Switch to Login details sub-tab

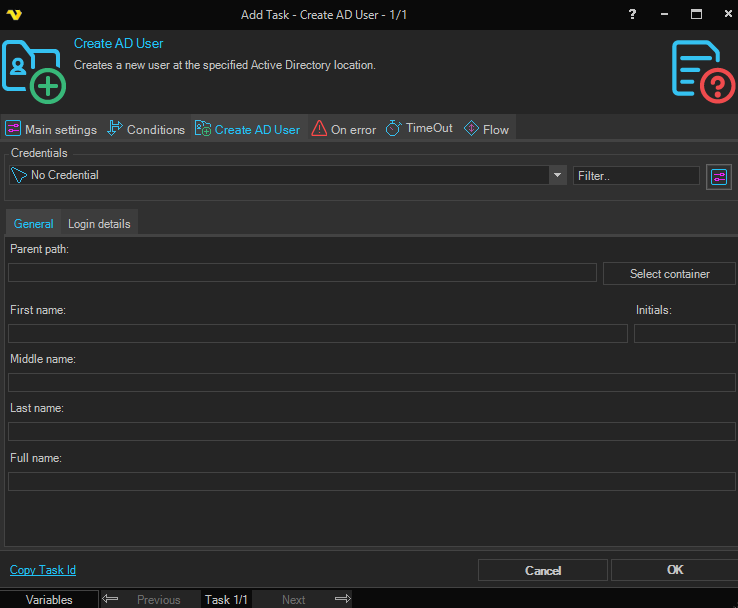(99, 224)
